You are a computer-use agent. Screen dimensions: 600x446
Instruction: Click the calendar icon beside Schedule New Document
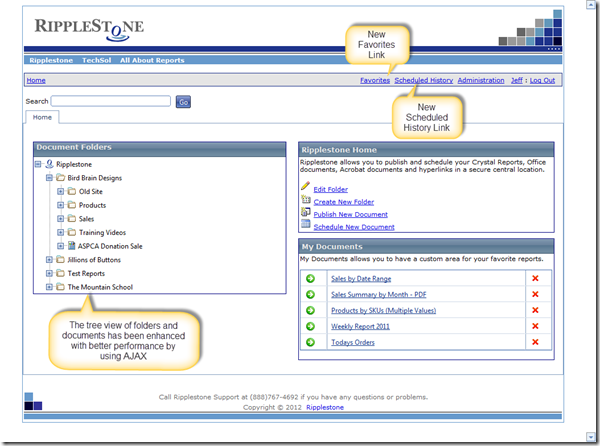tap(305, 224)
